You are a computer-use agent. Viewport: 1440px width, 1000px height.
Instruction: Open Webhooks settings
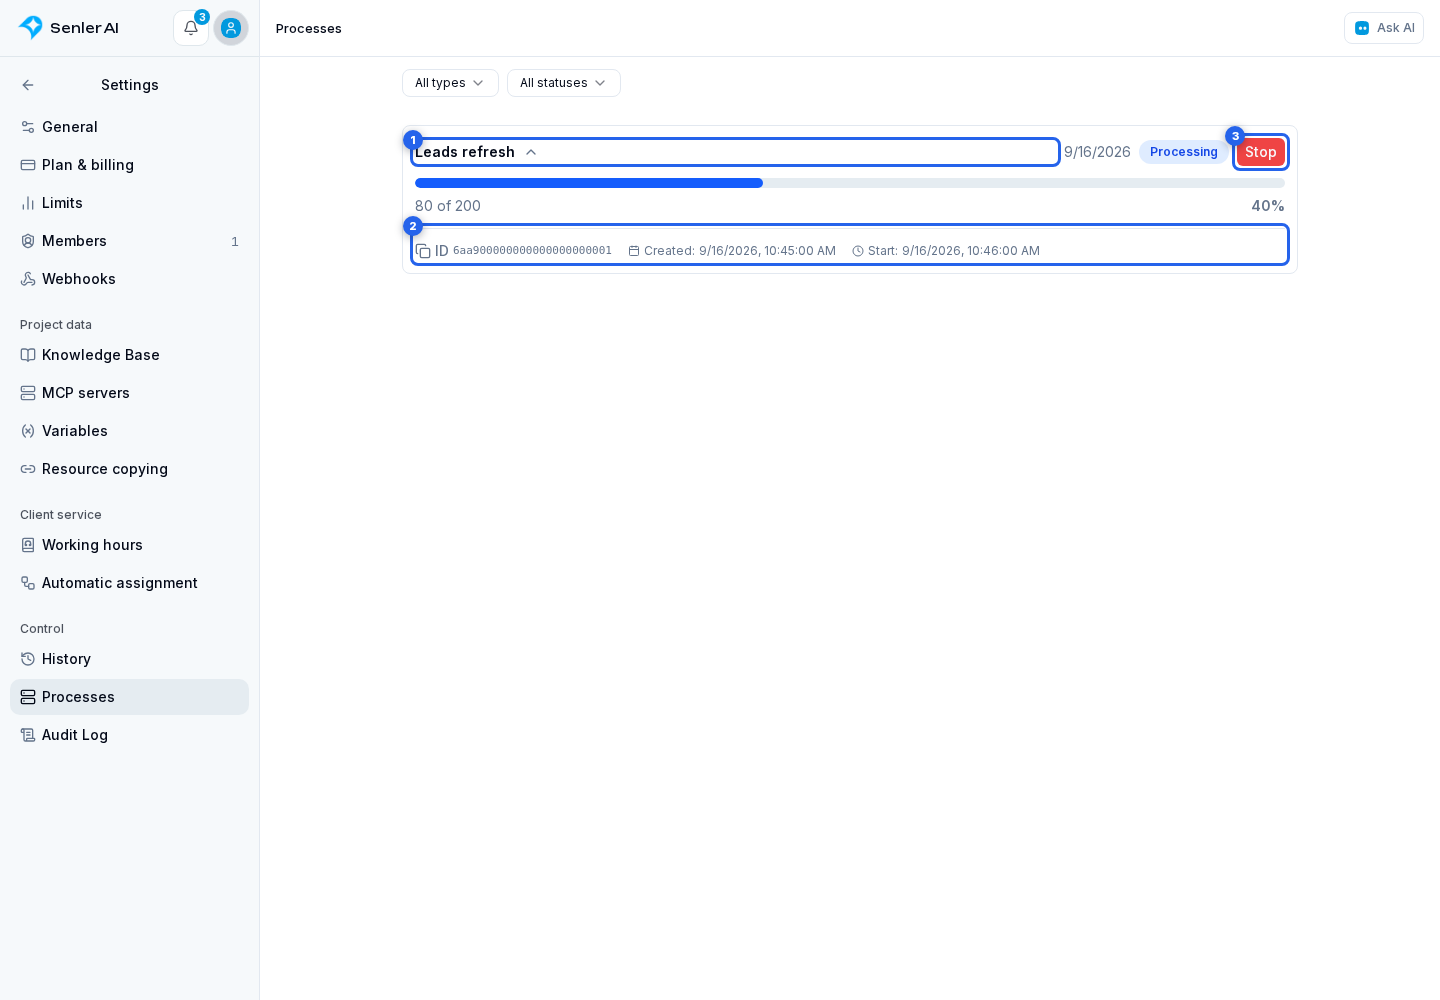[129, 279]
